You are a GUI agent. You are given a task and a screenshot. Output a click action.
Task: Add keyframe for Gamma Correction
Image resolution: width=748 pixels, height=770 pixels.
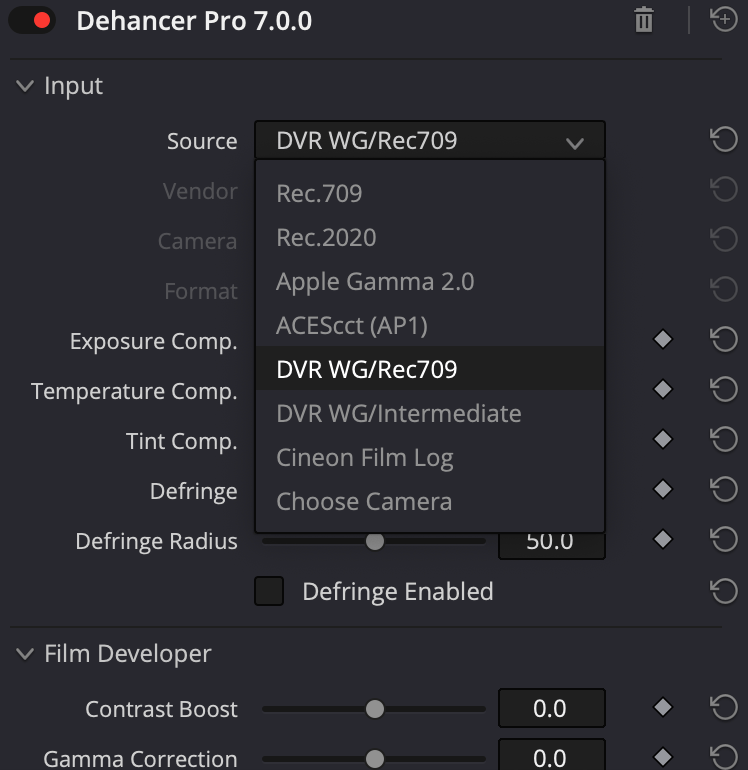click(x=663, y=757)
